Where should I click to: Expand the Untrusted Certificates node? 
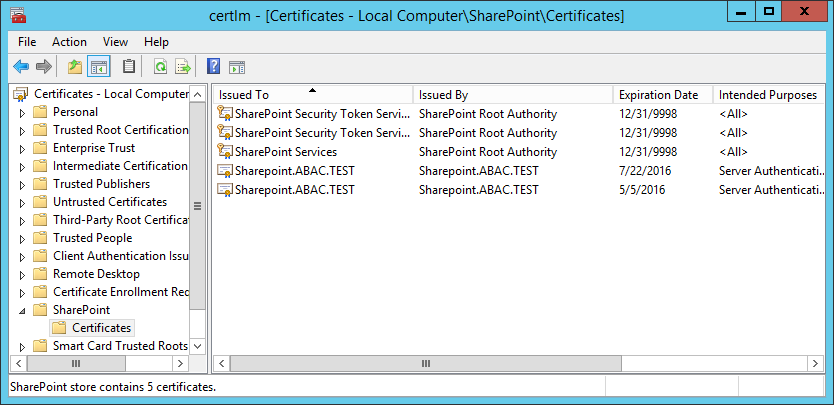tap(22, 203)
